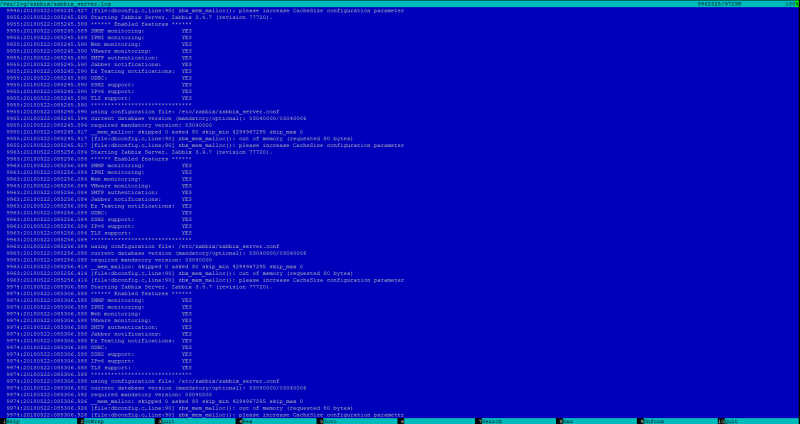
Task: Select the 9955 TLS support line
Action: tap(99, 98)
